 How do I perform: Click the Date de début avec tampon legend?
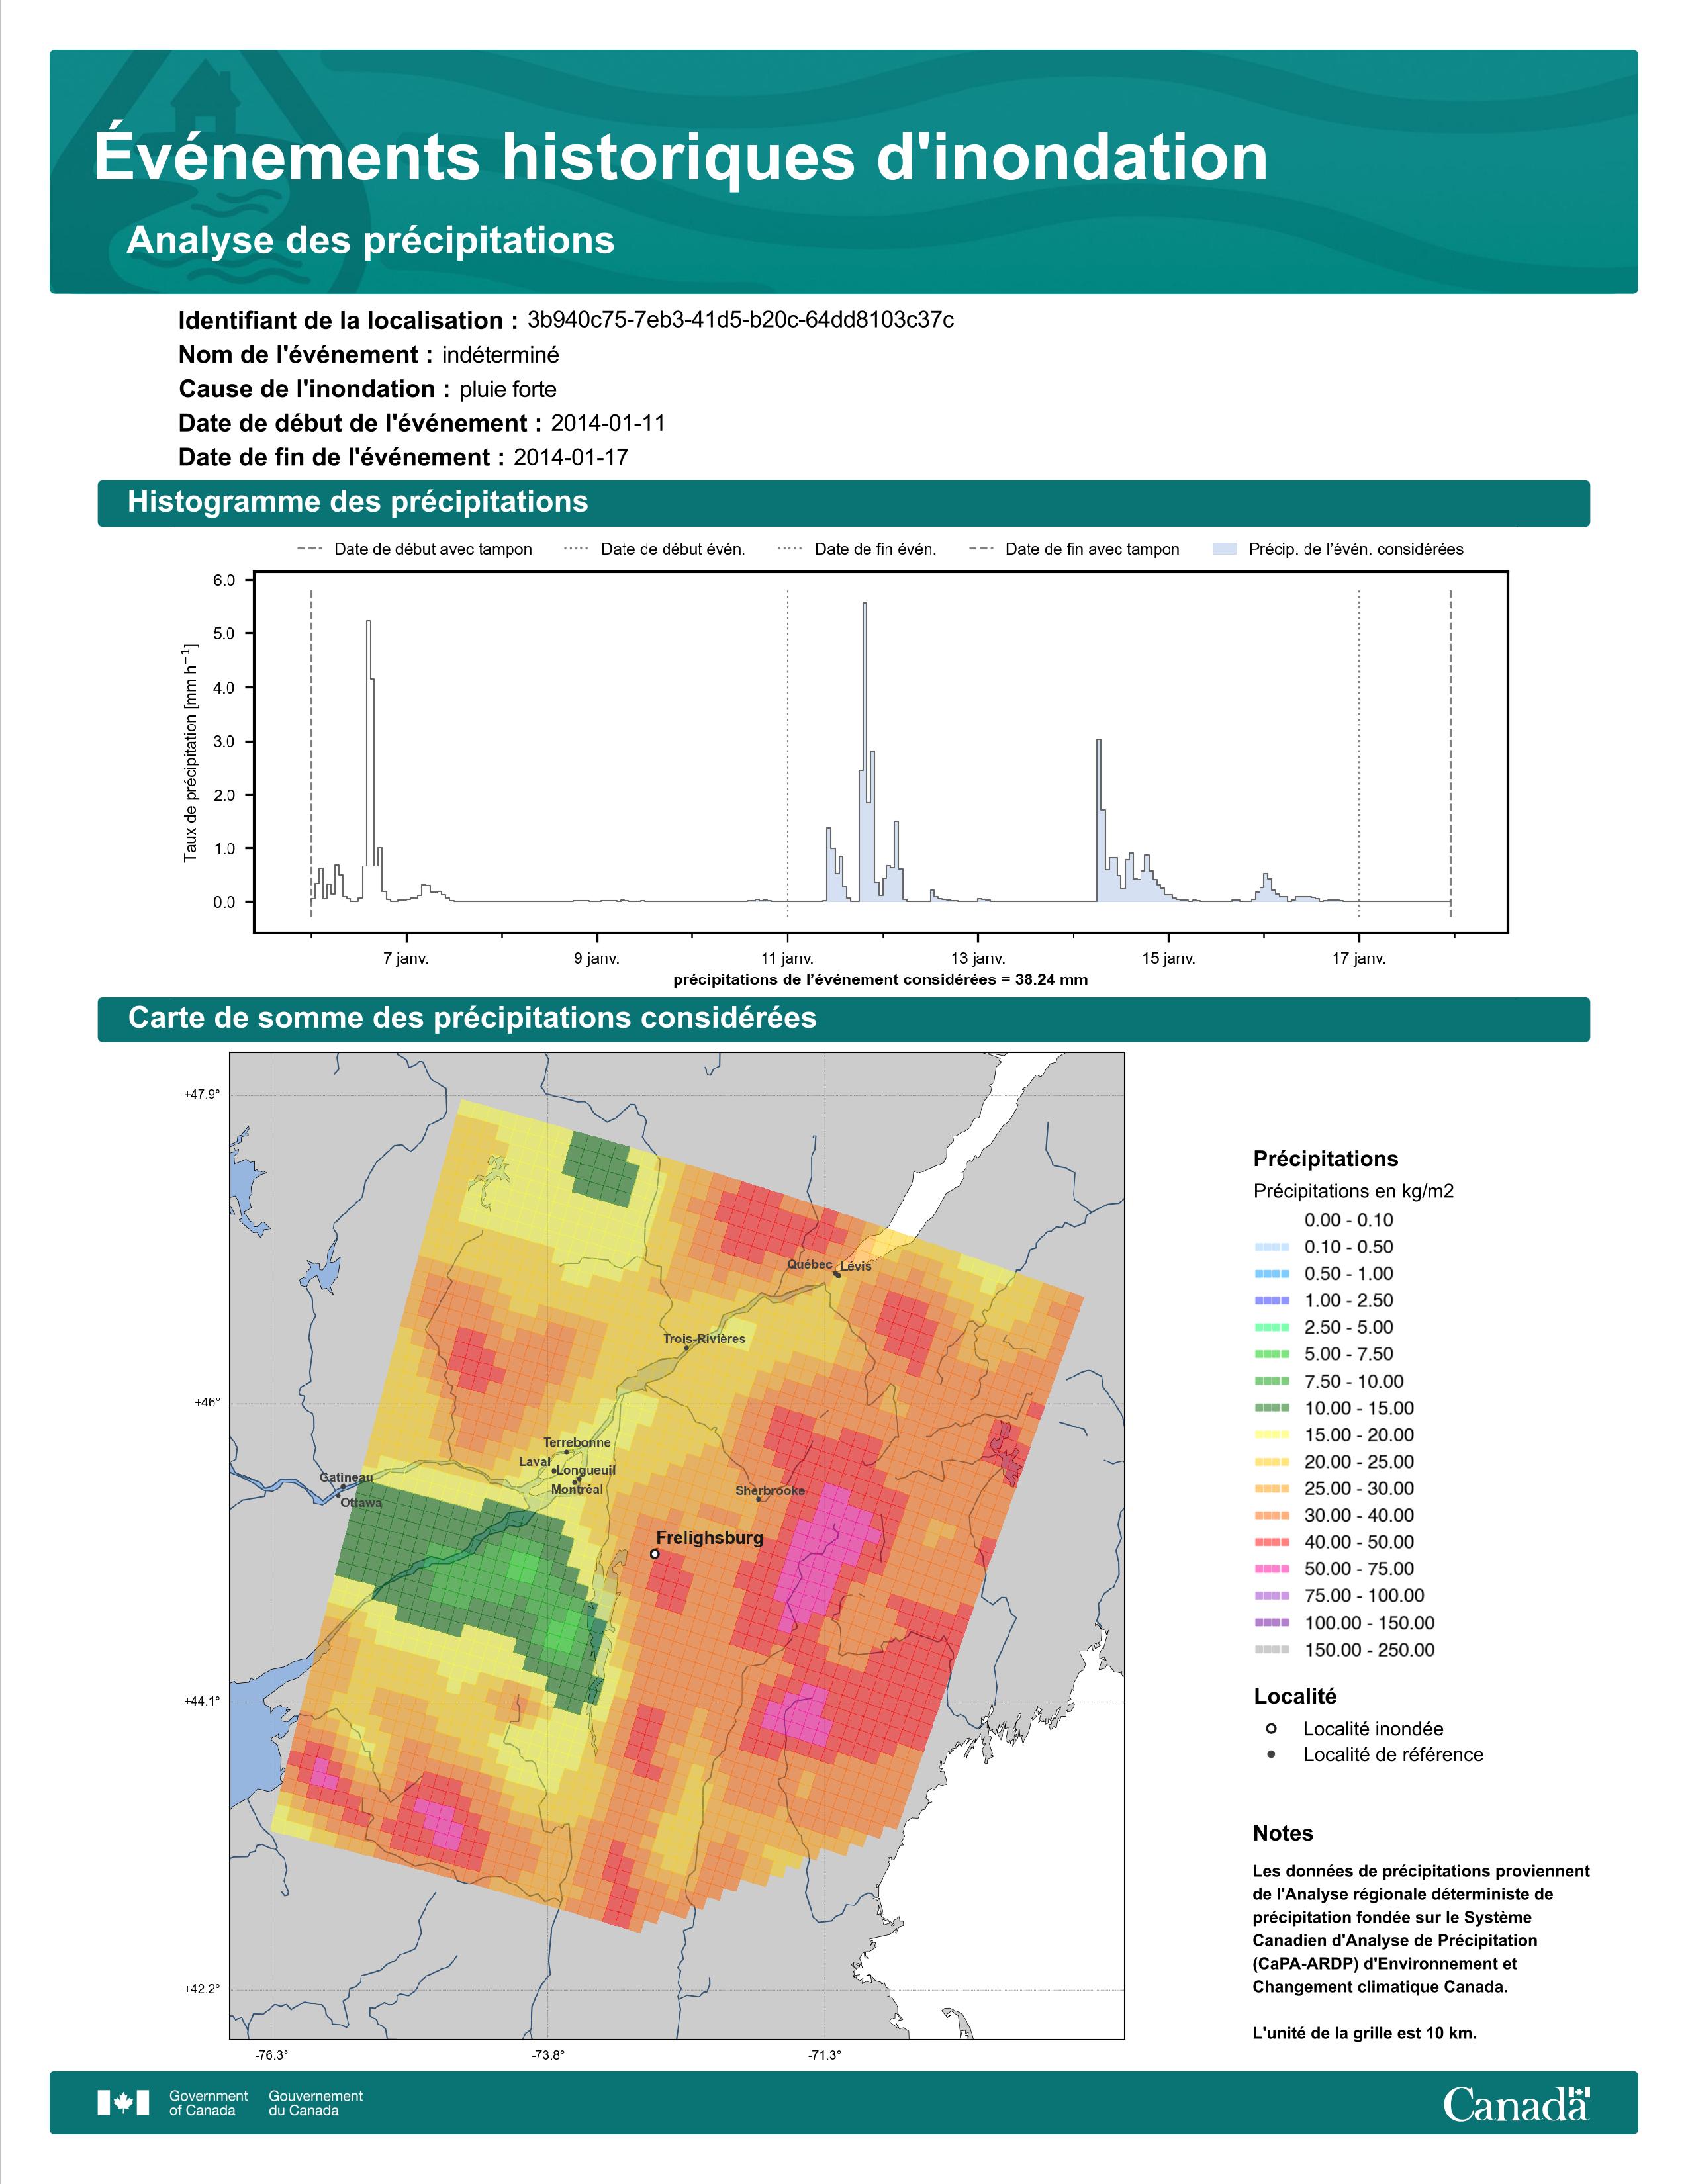point(415,549)
